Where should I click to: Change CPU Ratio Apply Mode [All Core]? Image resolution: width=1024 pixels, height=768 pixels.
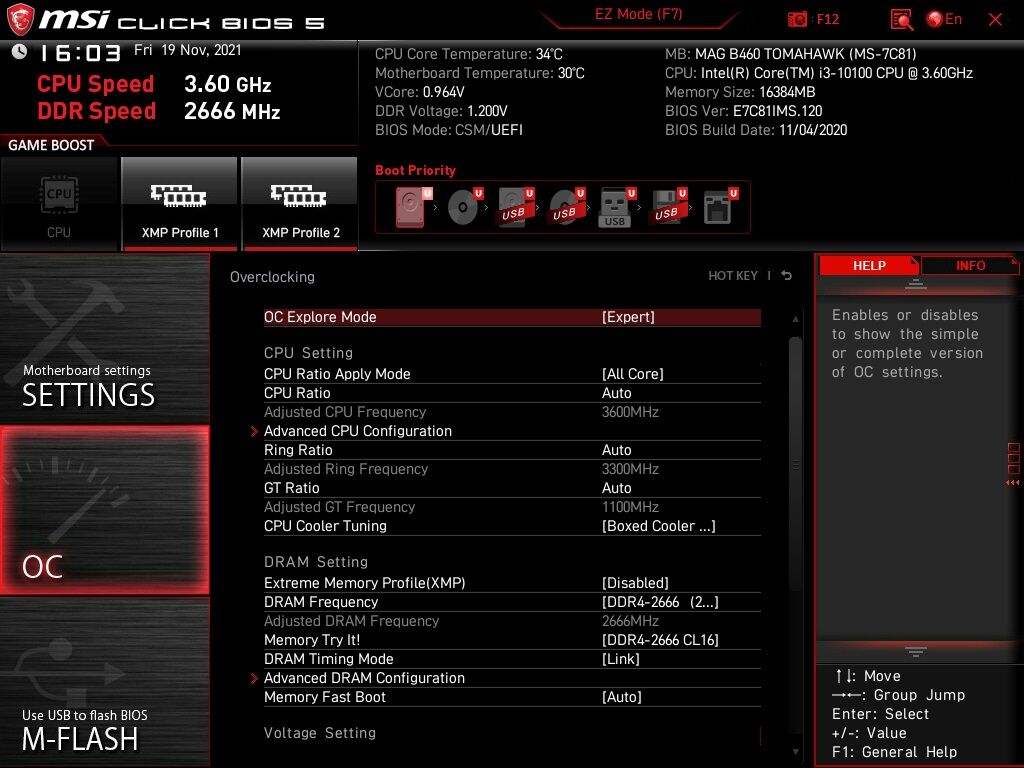click(632, 374)
